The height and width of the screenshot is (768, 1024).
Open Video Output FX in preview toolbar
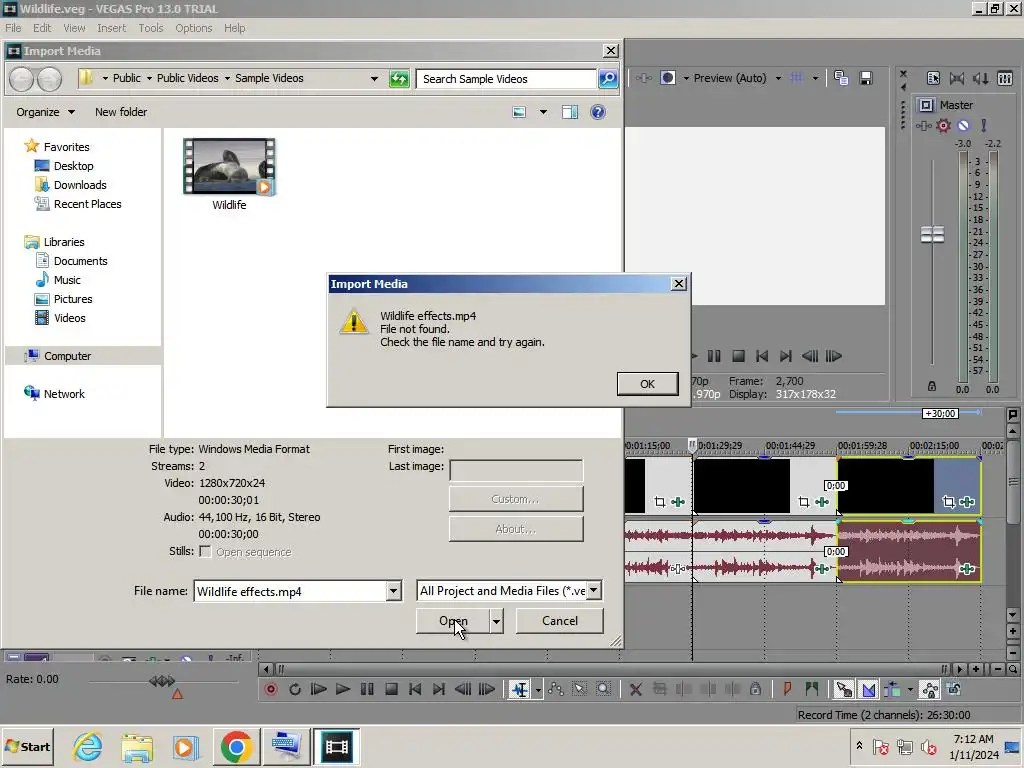[x=644, y=78]
